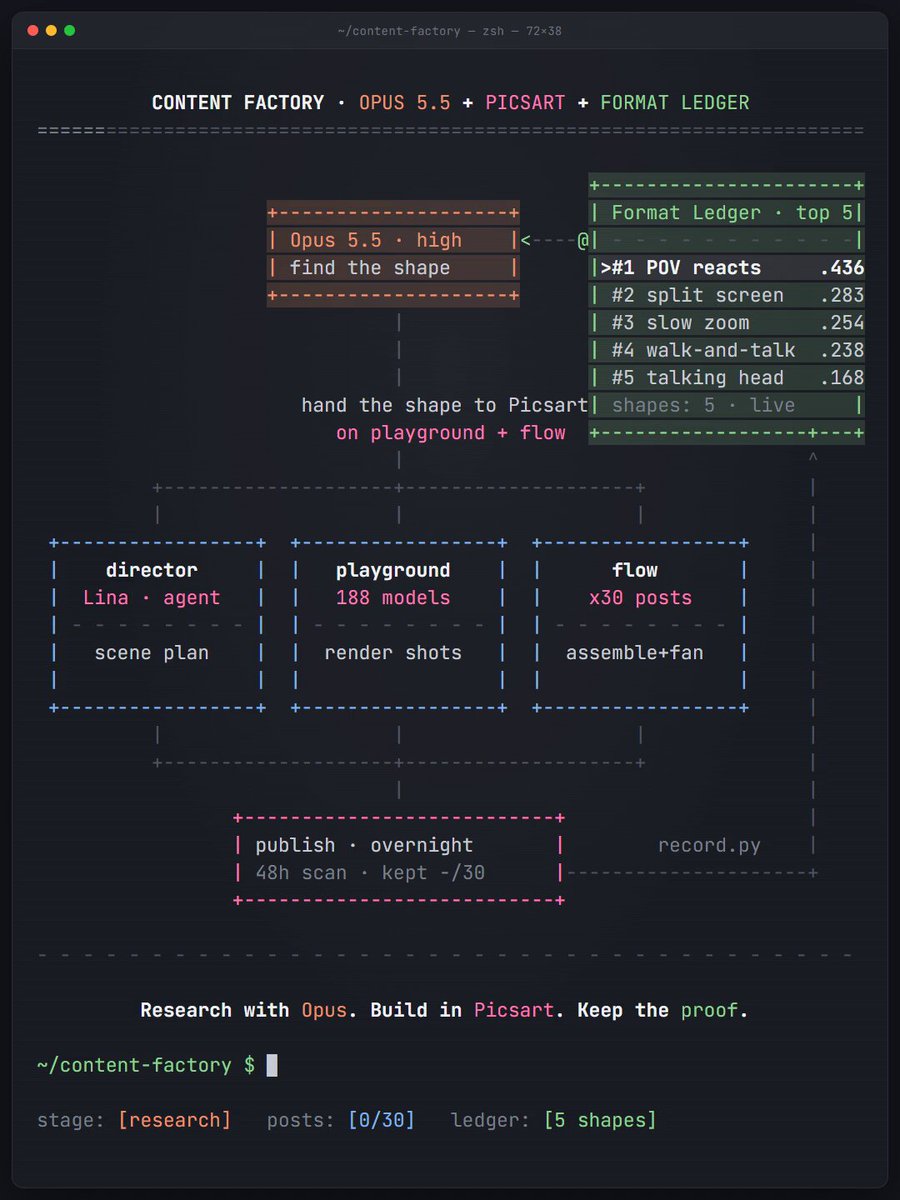
Task: Select the '#4 walk-and-talk' ledger row
Action: (726, 350)
